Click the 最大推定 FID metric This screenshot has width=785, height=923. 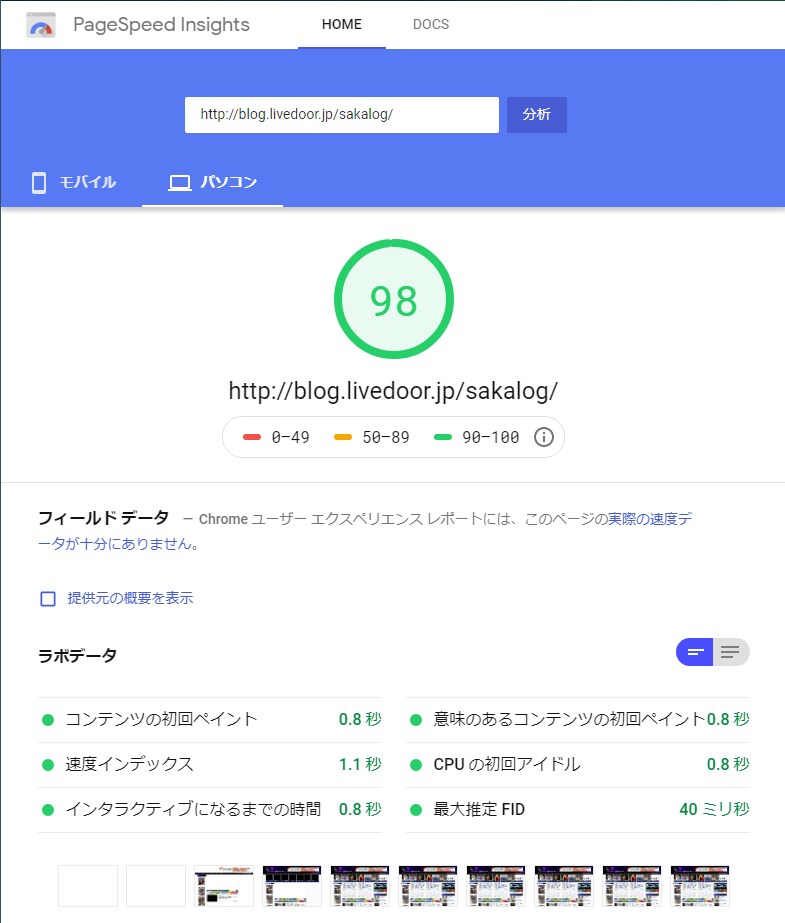tap(578, 809)
